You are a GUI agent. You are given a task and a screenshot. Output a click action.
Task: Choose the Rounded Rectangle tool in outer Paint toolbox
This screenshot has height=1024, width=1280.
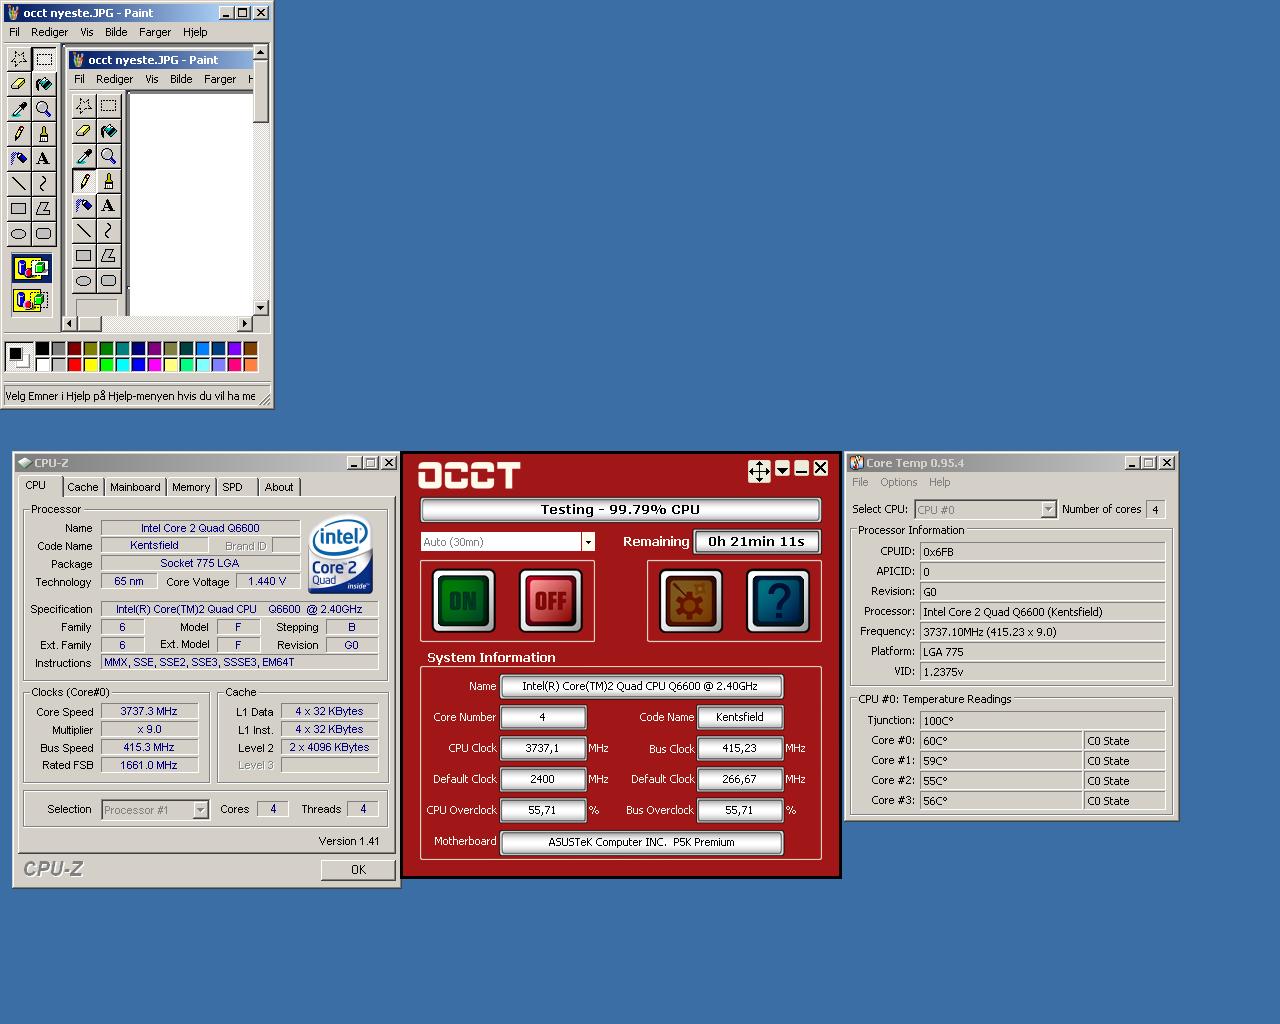click(x=43, y=233)
